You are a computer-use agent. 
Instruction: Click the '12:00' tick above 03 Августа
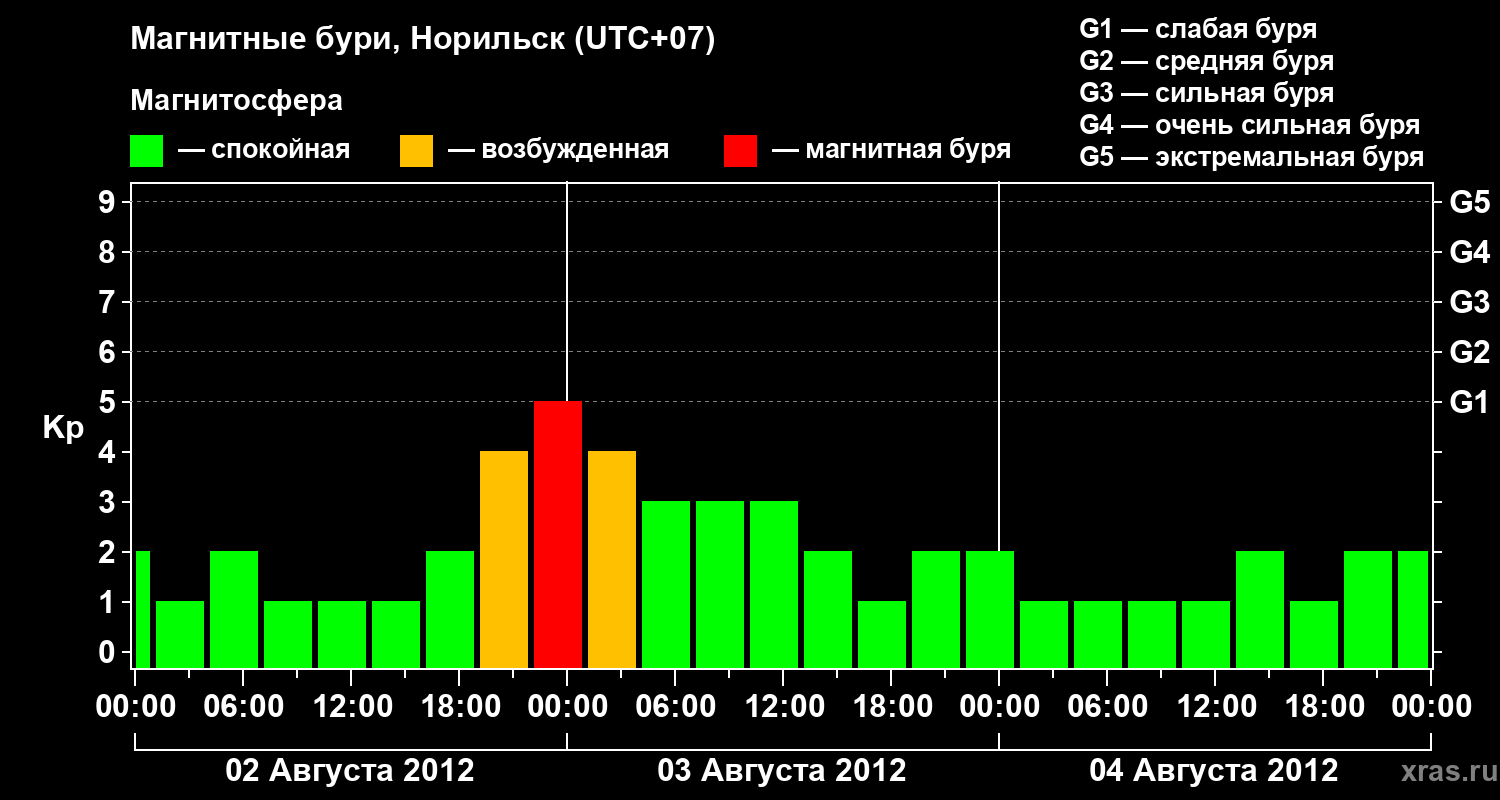(x=783, y=707)
